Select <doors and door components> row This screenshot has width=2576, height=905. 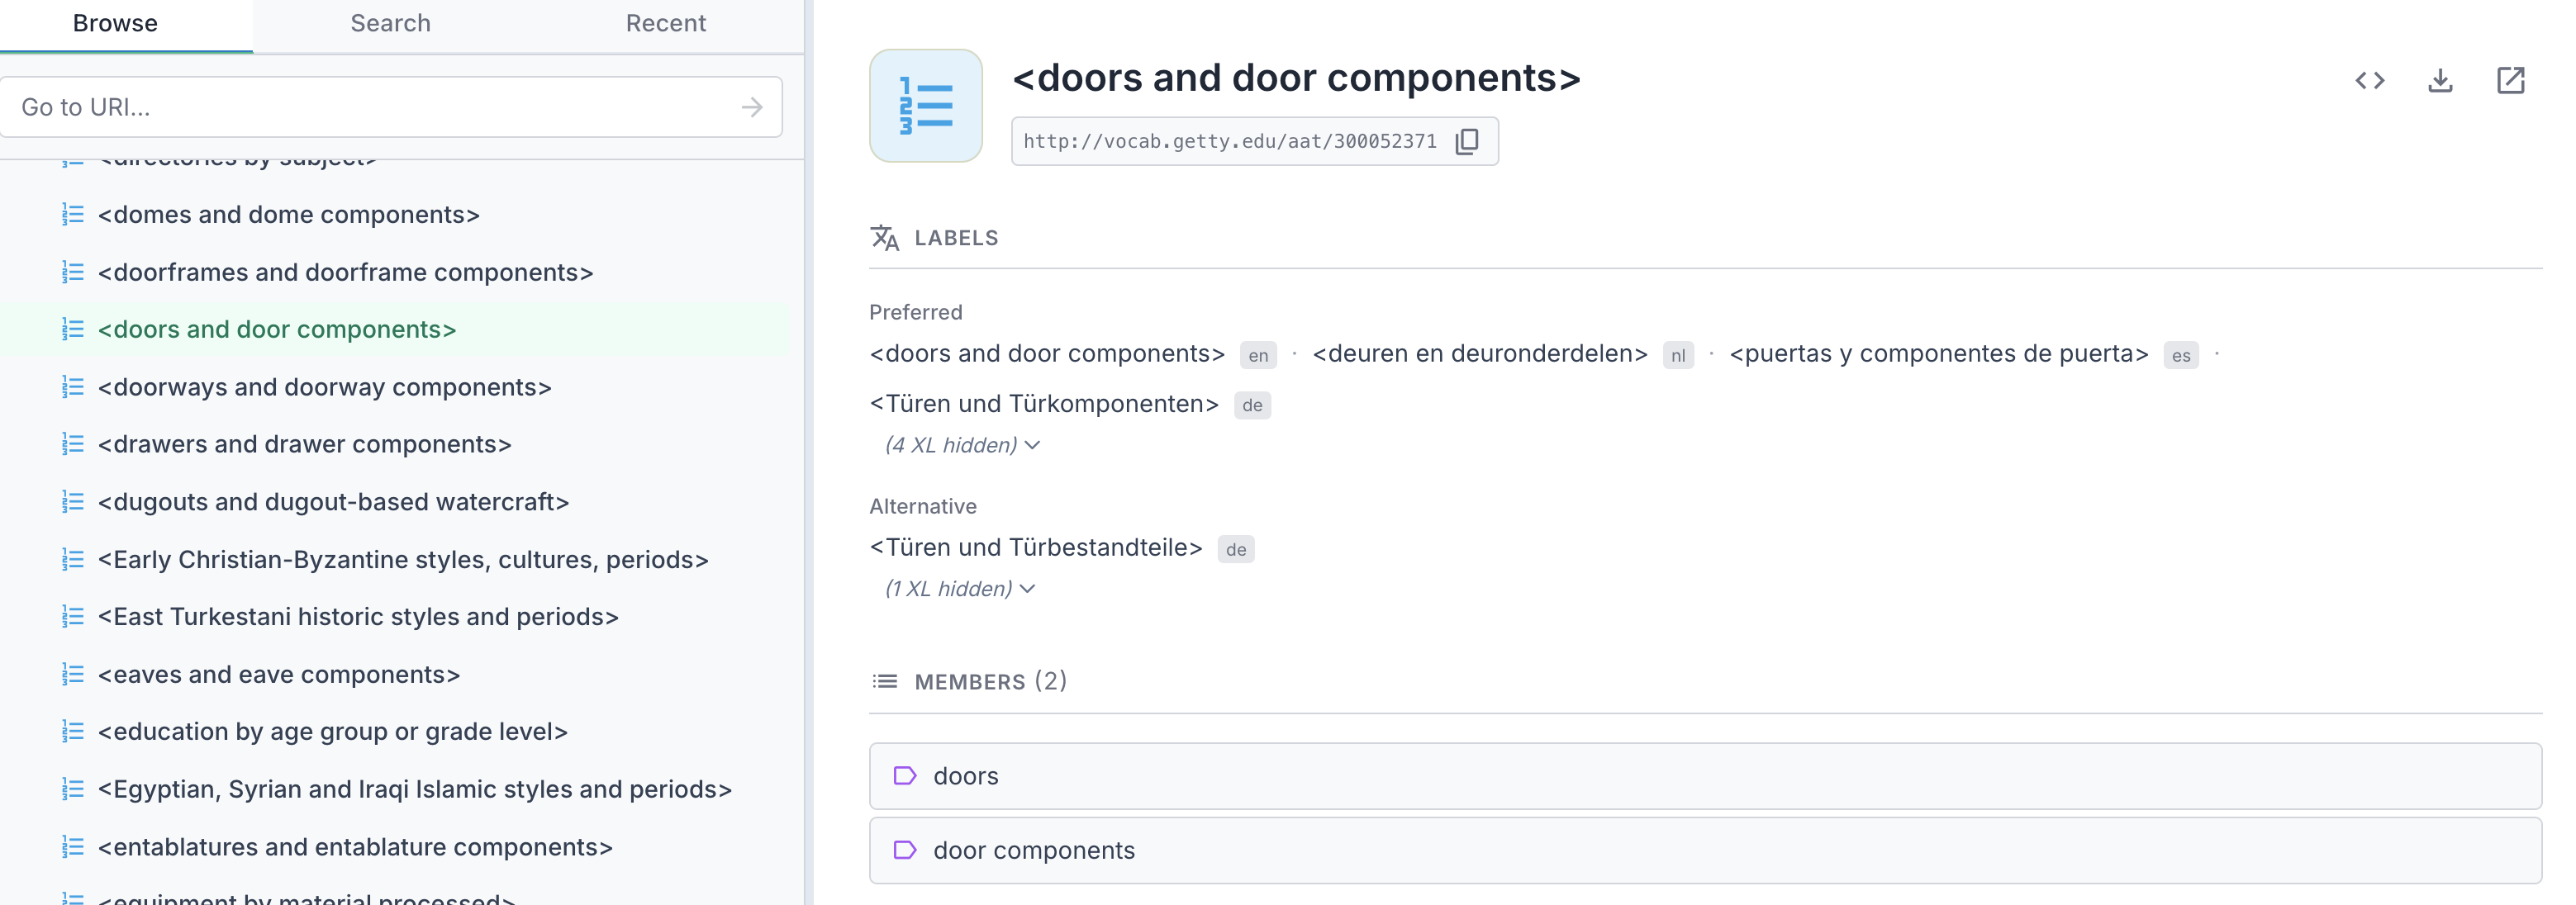coord(395,330)
